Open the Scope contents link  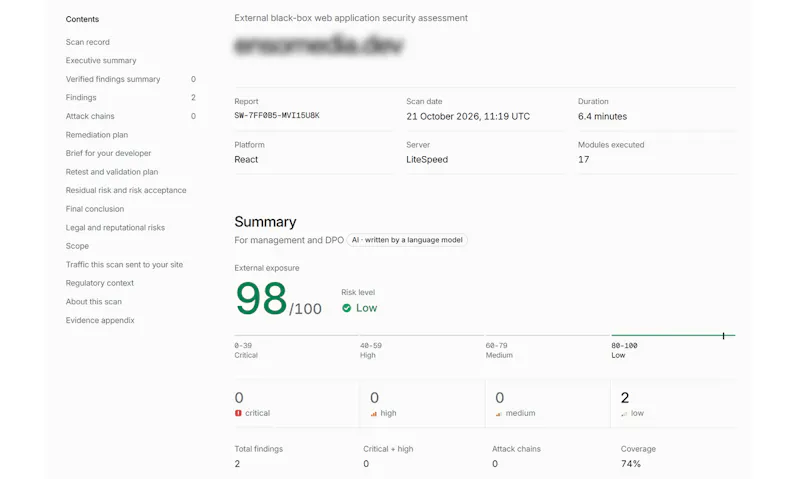pyautogui.click(x=77, y=246)
